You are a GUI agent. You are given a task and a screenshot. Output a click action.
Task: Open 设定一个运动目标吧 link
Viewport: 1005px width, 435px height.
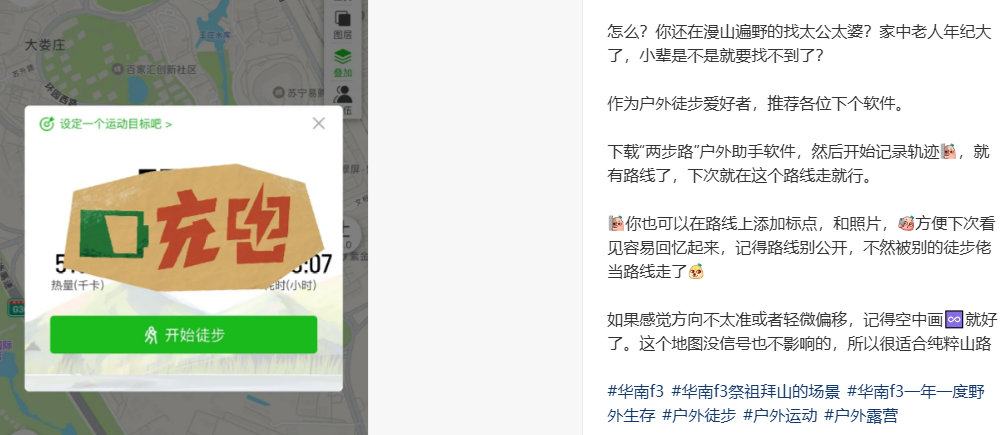pyautogui.click(x=115, y=124)
